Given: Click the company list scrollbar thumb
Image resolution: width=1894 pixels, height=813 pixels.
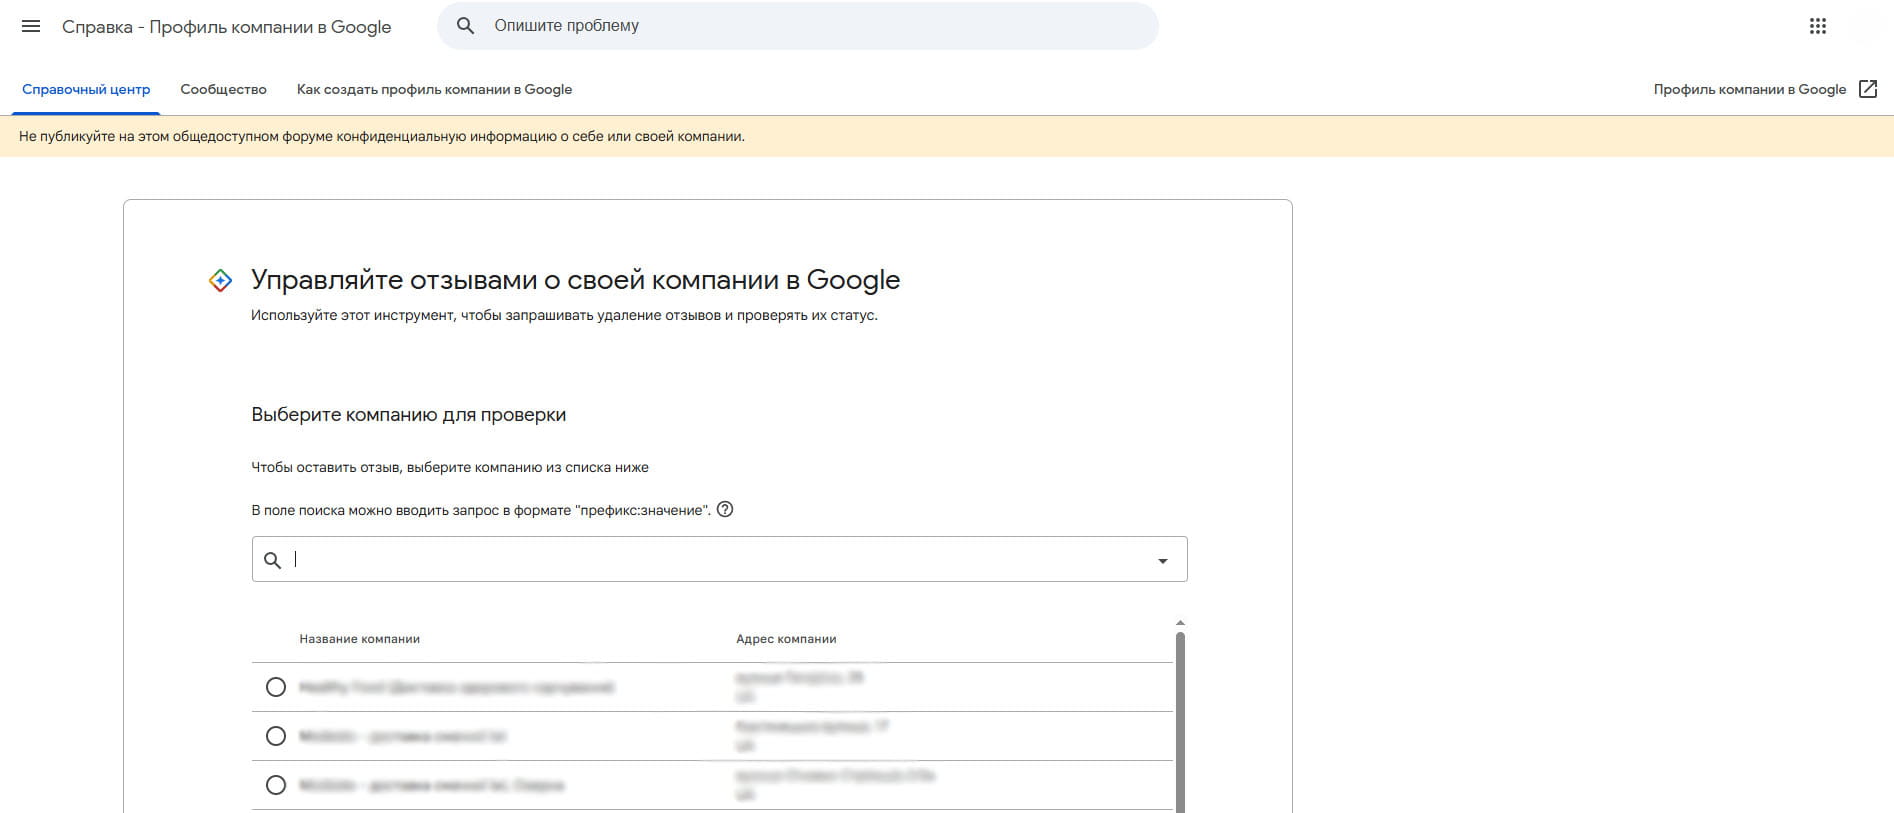Looking at the screenshot, I should pyautogui.click(x=1180, y=720).
